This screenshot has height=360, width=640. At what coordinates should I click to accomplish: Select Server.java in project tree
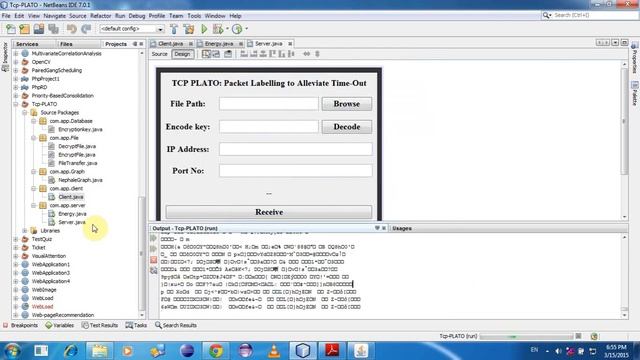pyautogui.click(x=72, y=222)
